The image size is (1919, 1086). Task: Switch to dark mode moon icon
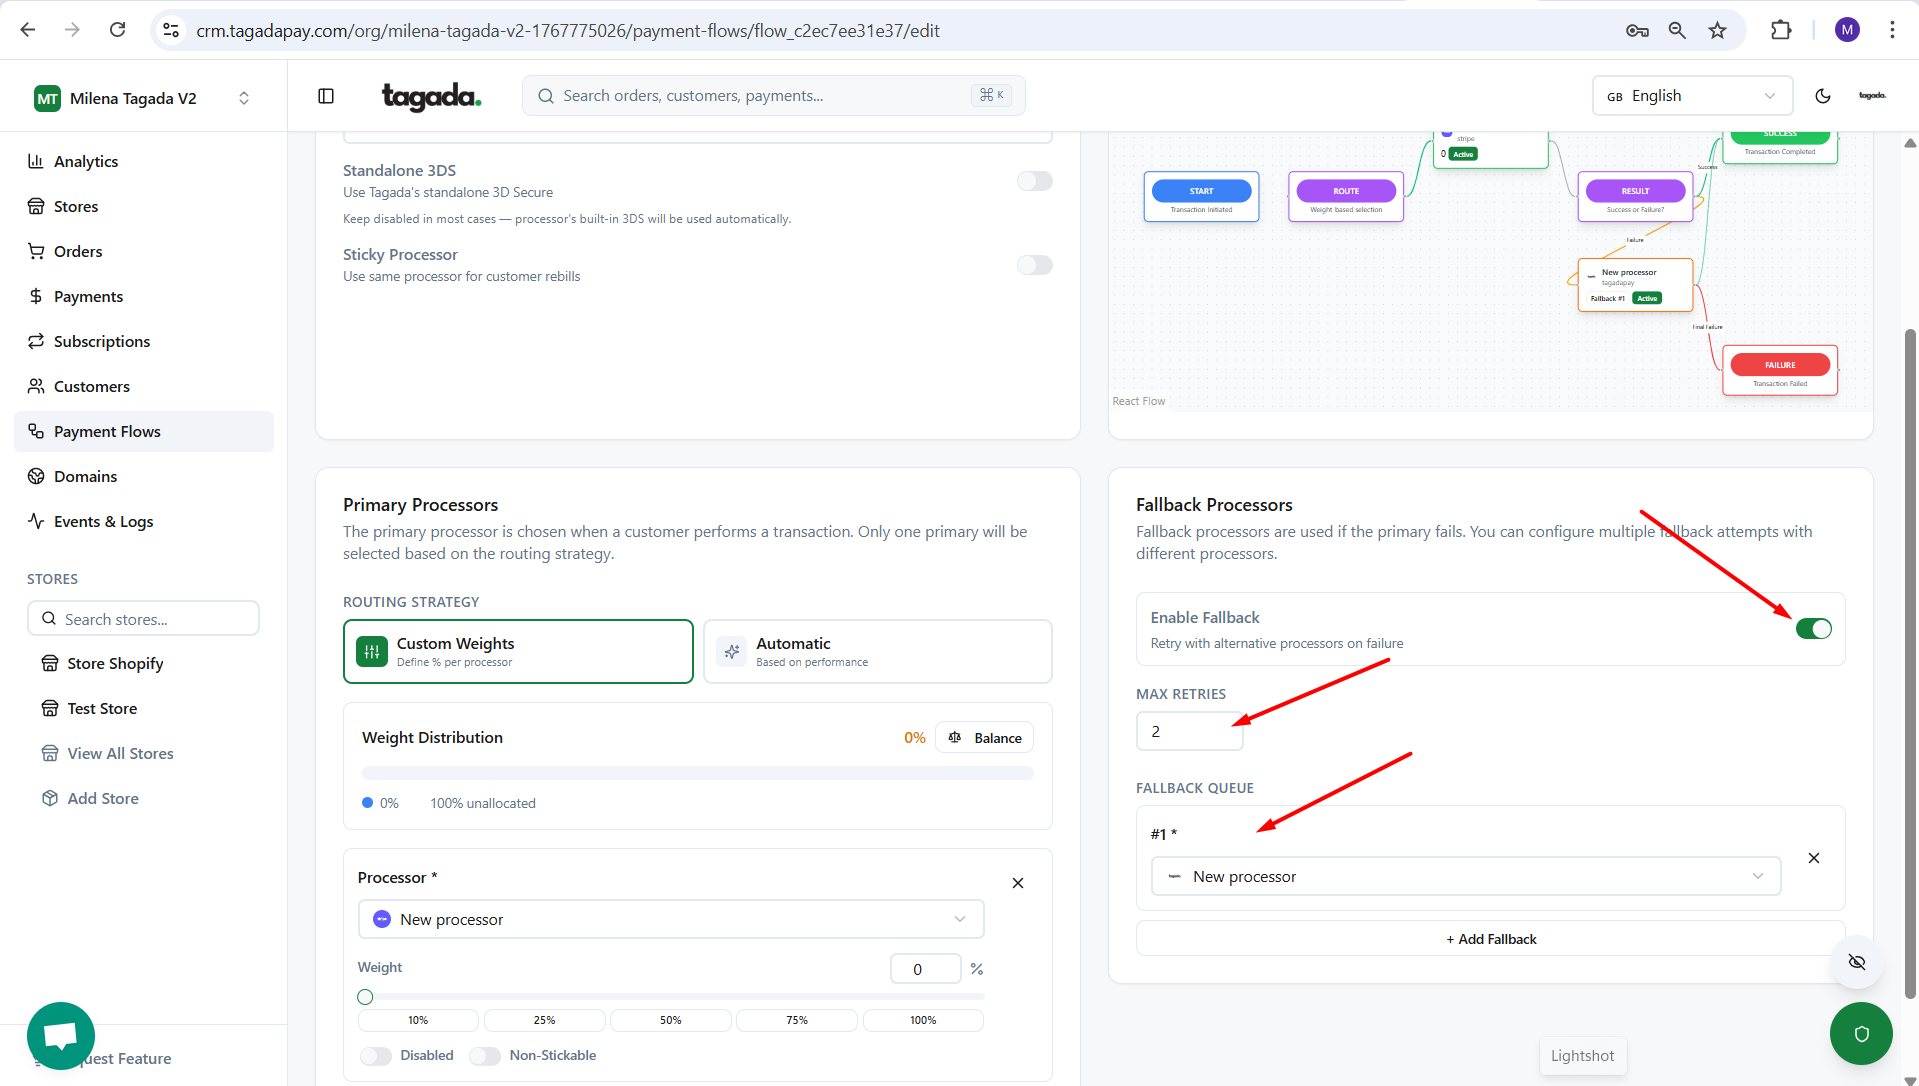point(1823,96)
